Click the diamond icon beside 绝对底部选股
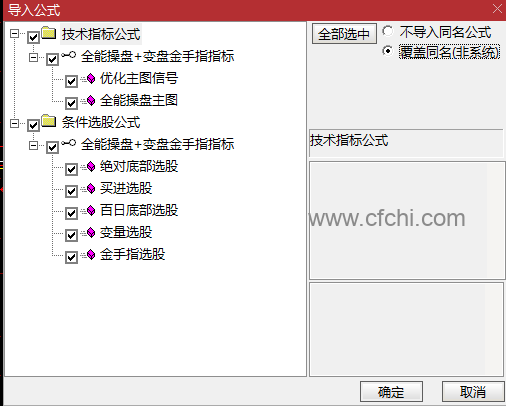The height and width of the screenshot is (406, 506). (x=91, y=167)
